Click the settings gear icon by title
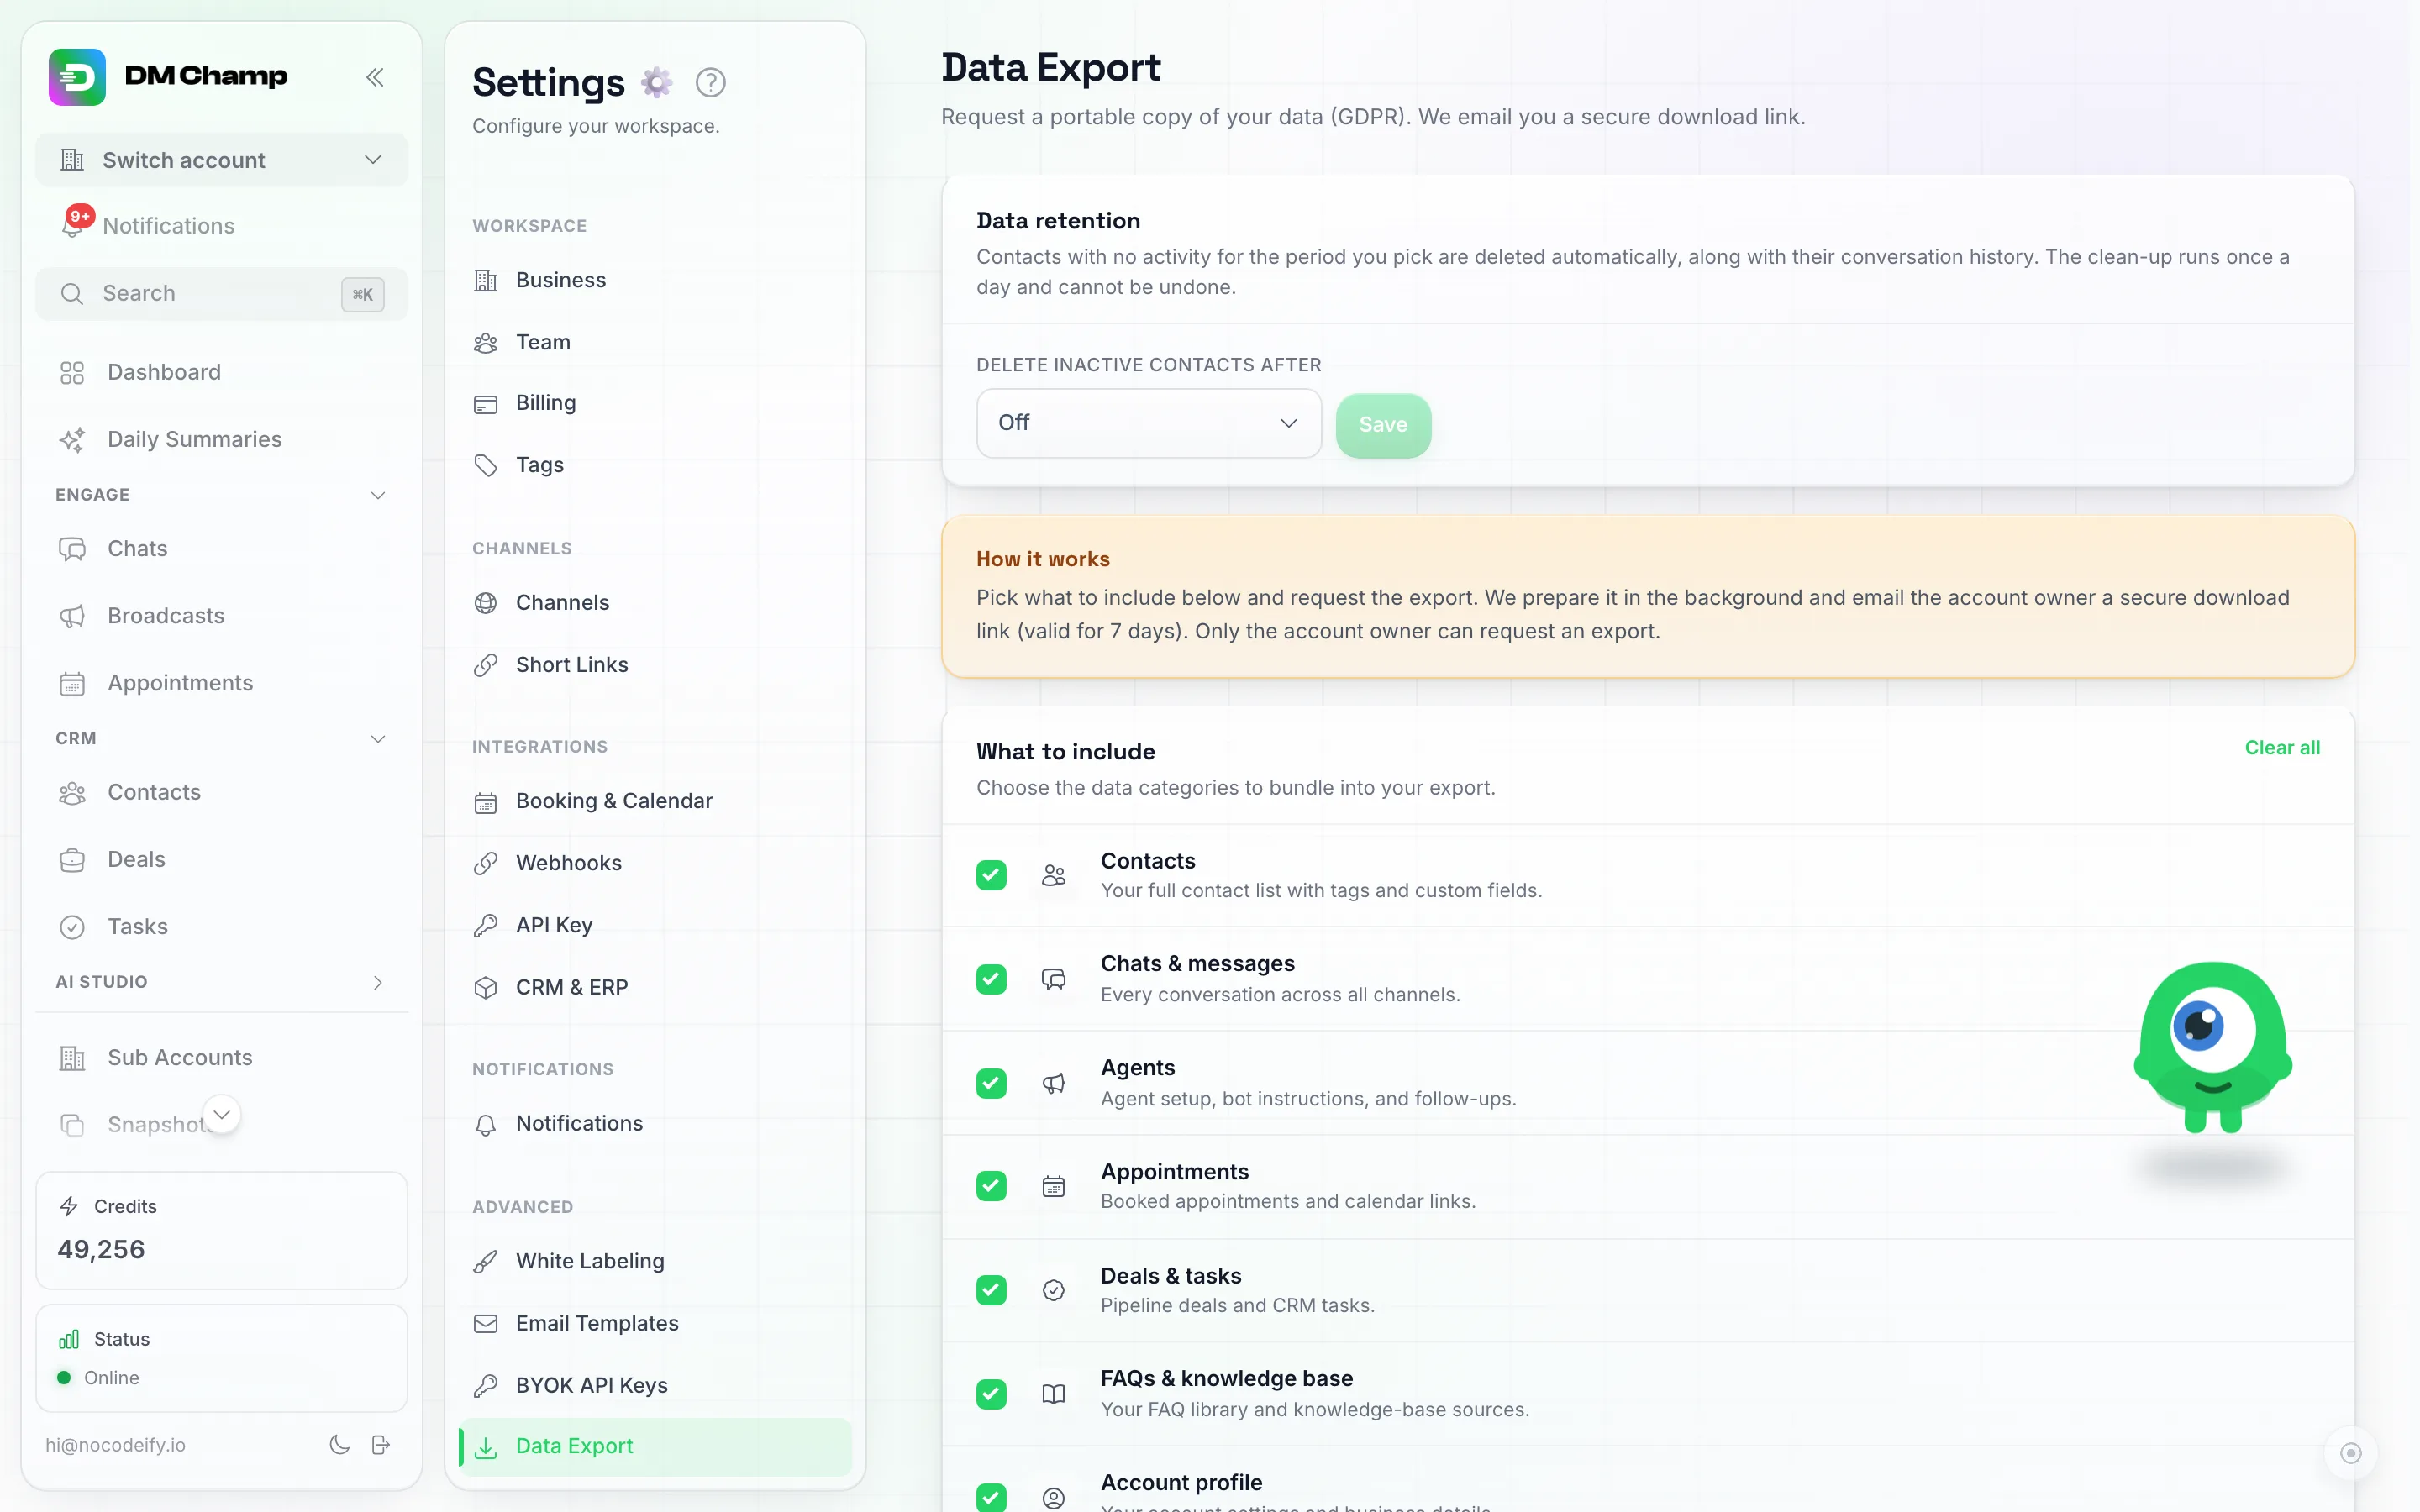The width and height of the screenshot is (2420, 1512). 656,82
